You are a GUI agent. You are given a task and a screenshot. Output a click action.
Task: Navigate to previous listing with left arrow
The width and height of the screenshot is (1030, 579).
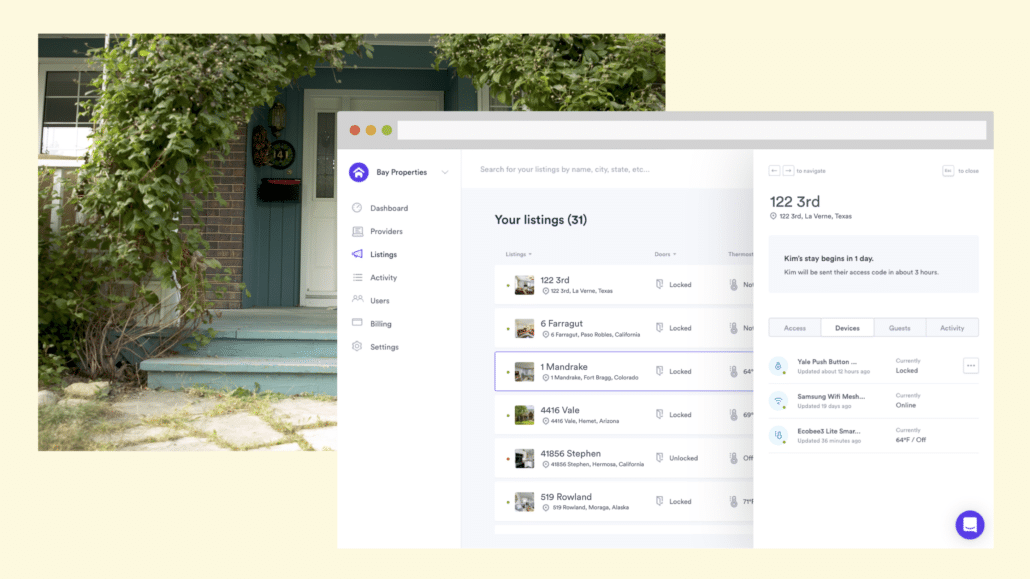774,171
